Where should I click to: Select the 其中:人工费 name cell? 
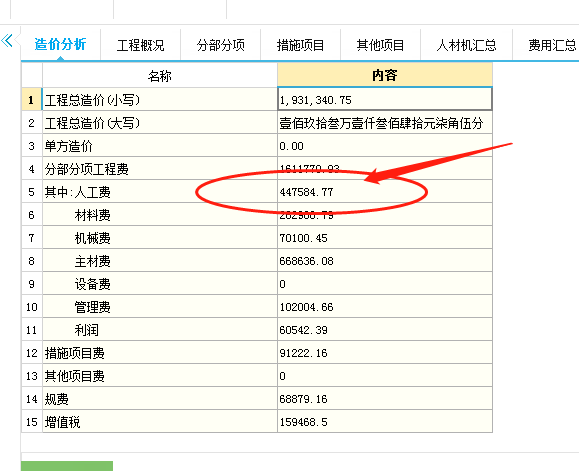point(160,192)
